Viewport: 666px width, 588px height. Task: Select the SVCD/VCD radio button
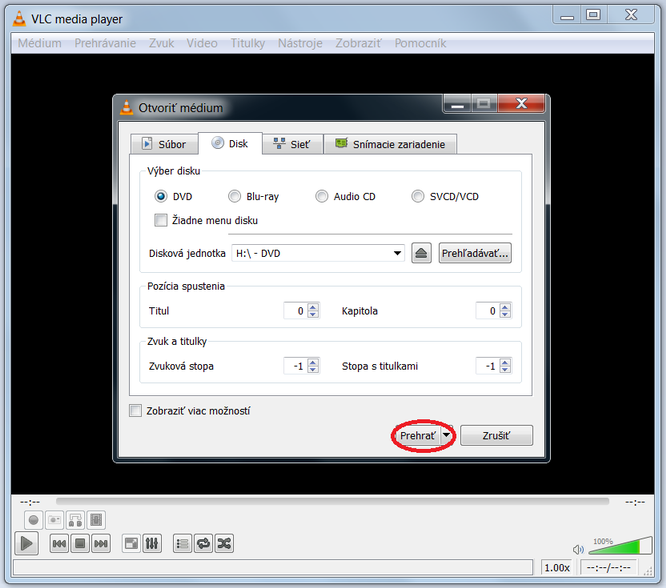418,196
